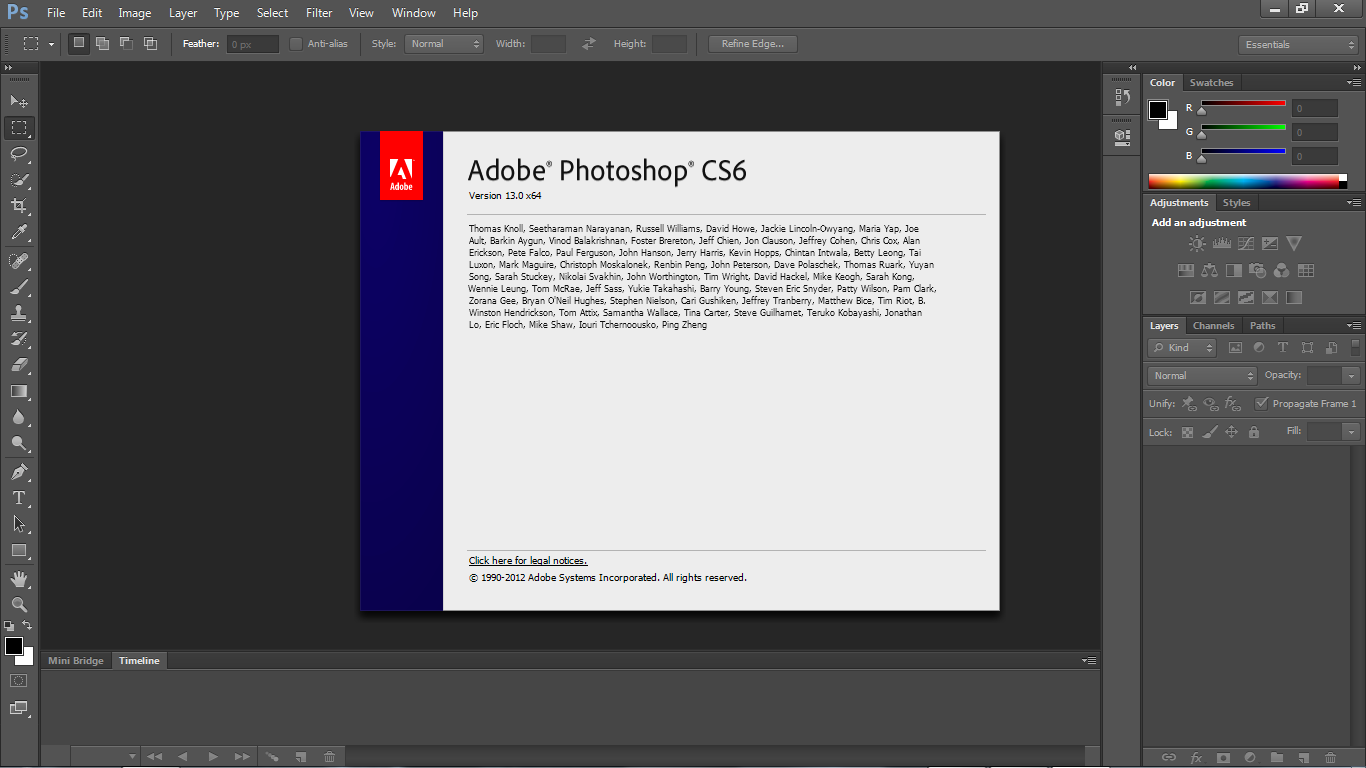Switch to the Mini Bridge tab
Image resolution: width=1366 pixels, height=768 pixels.
coord(76,661)
